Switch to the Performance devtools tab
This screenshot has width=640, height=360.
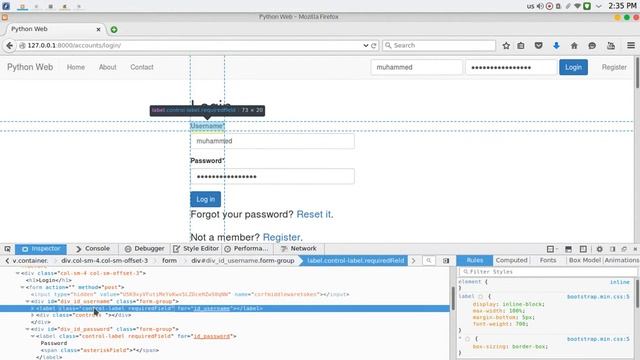(x=246, y=249)
